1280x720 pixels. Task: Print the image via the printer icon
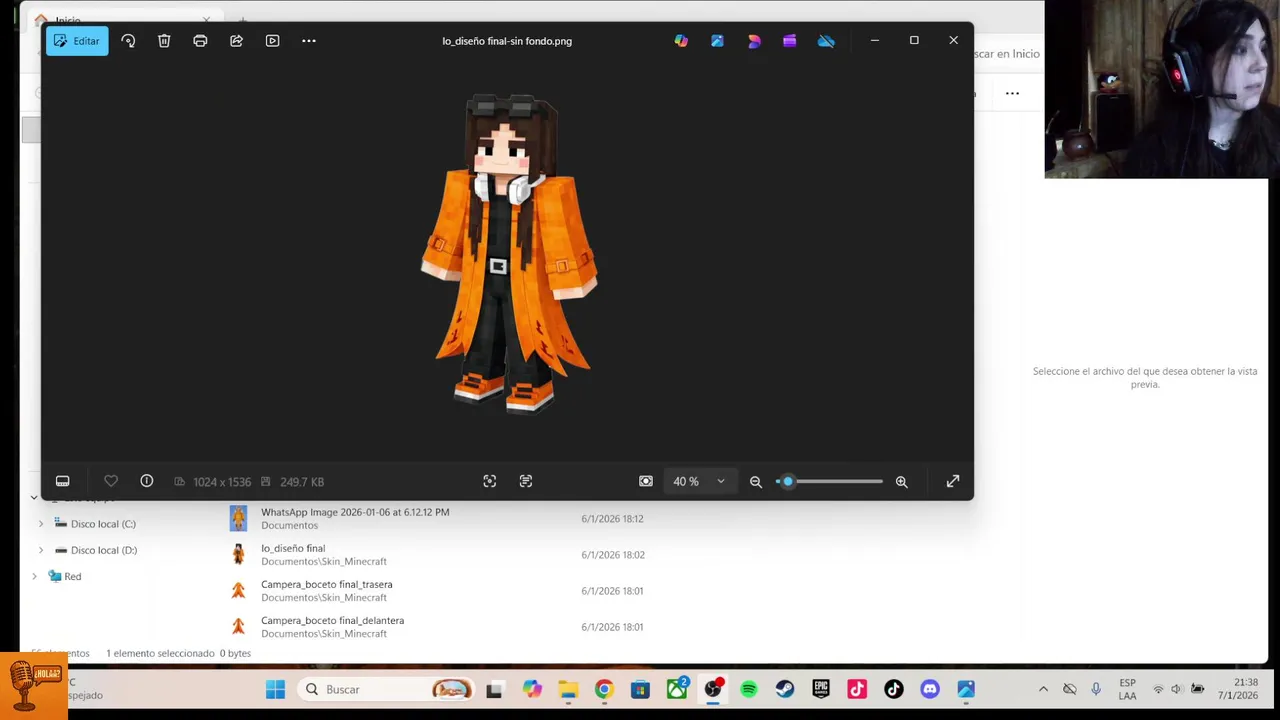tap(200, 41)
